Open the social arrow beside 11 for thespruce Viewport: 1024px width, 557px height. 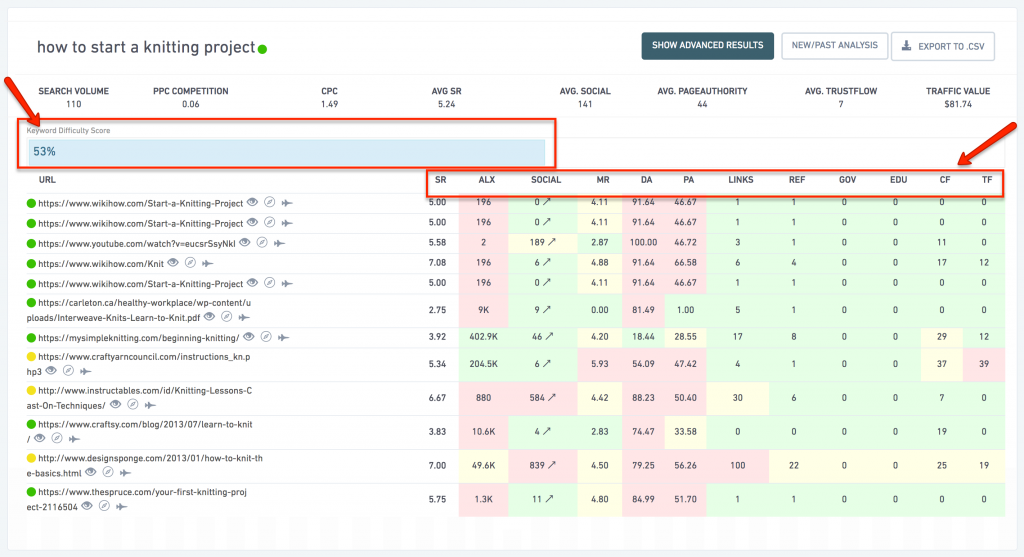click(549, 499)
